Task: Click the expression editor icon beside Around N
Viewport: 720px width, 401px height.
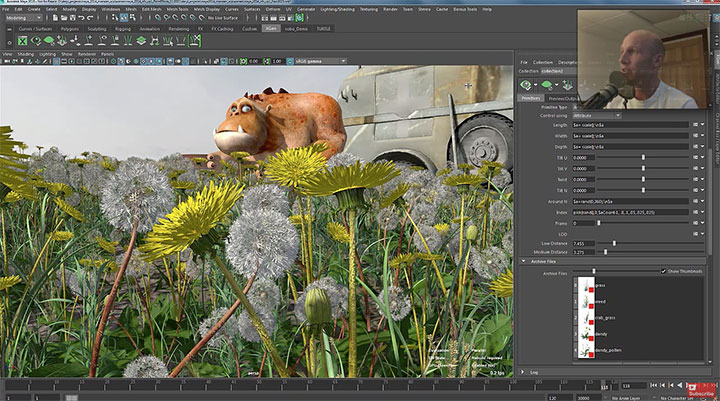Action: [695, 201]
